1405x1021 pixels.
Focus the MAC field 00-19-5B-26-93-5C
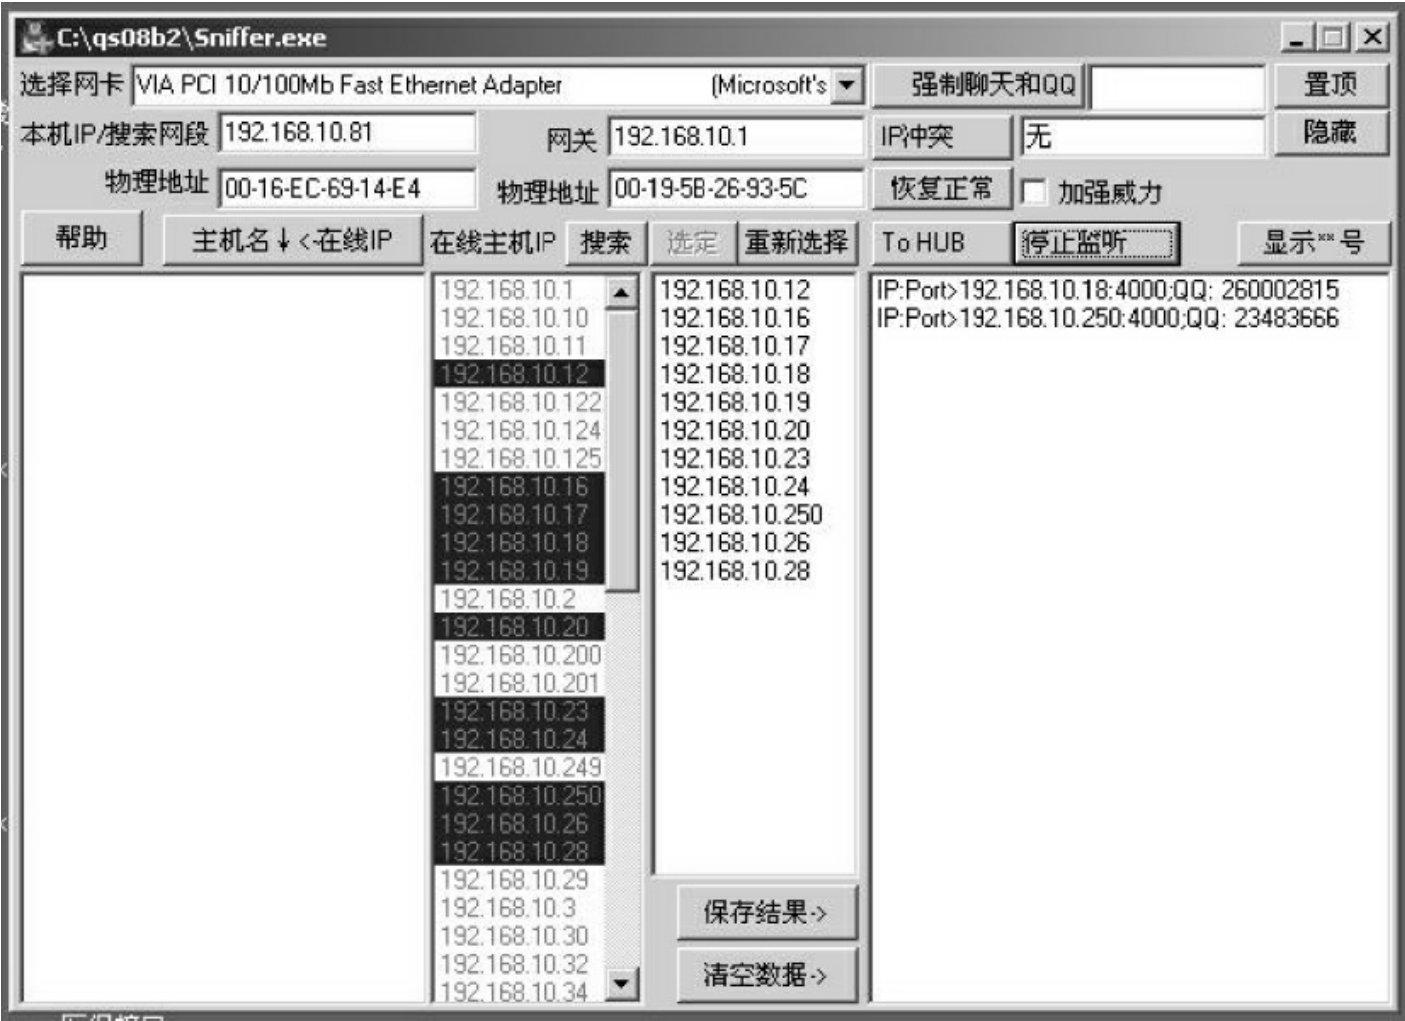(735, 189)
